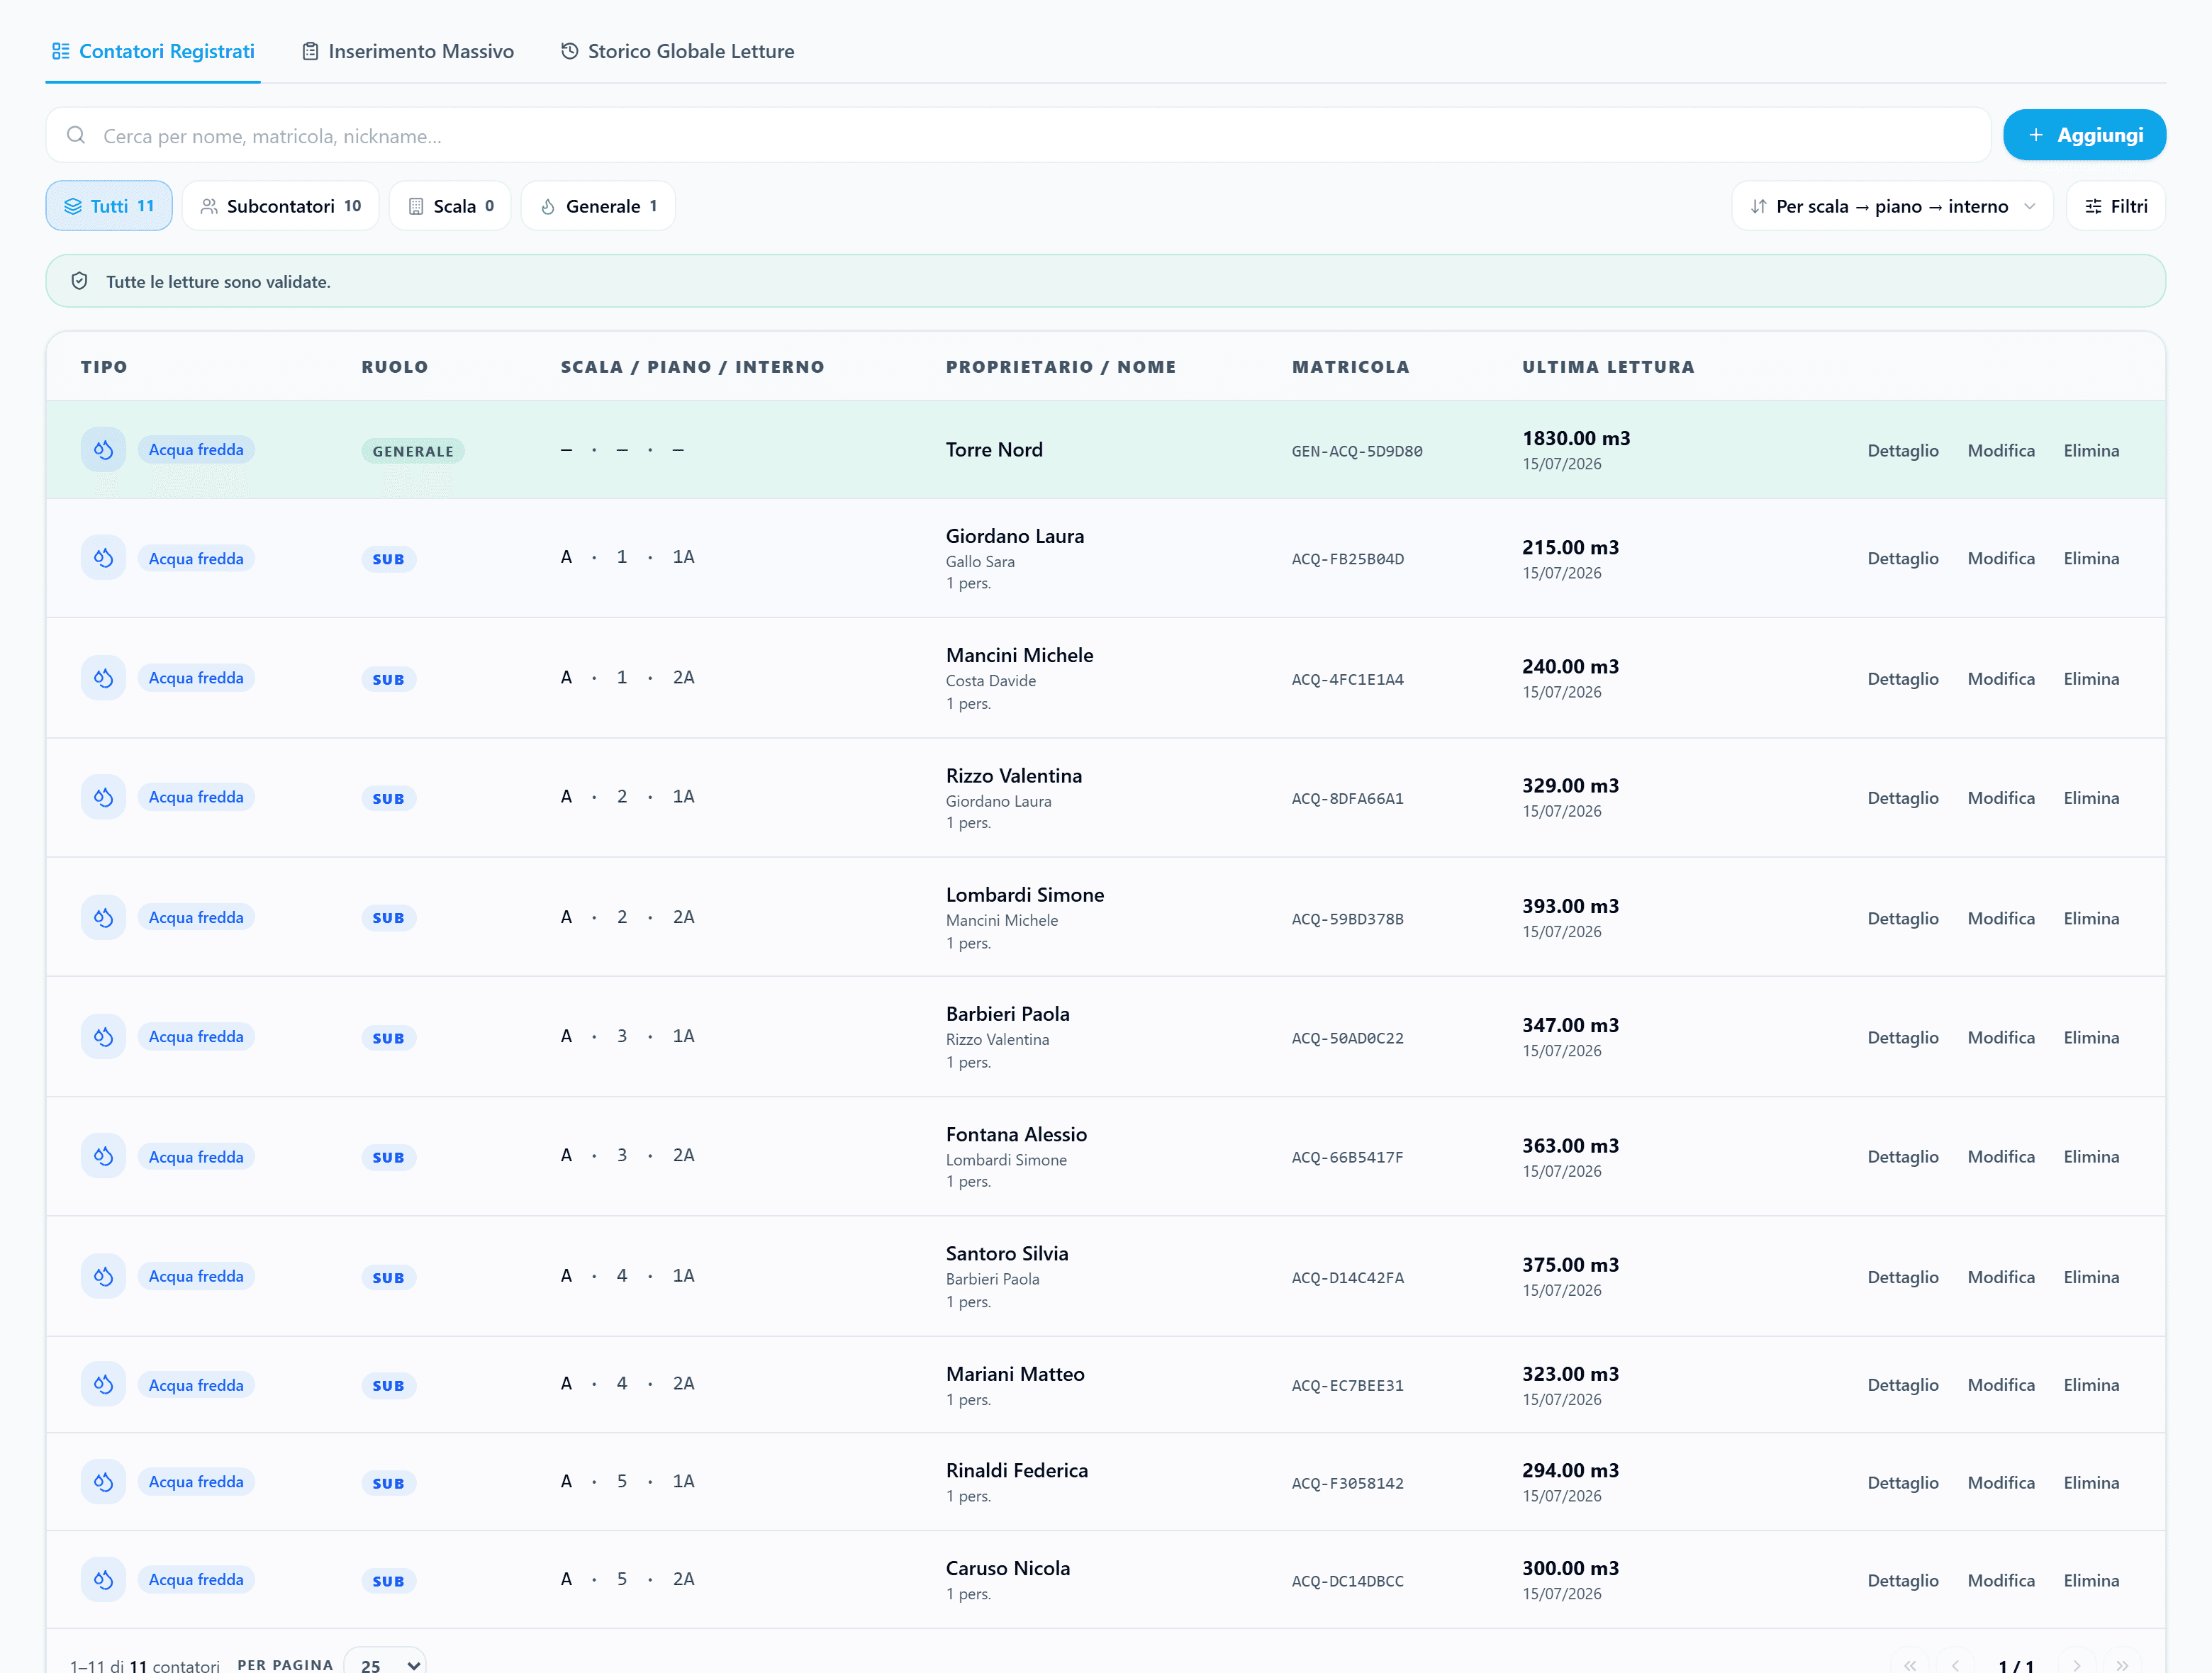Image resolution: width=2212 pixels, height=1673 pixels.
Task: Click the water drop icon for Torre Nord
Action: pos(103,450)
